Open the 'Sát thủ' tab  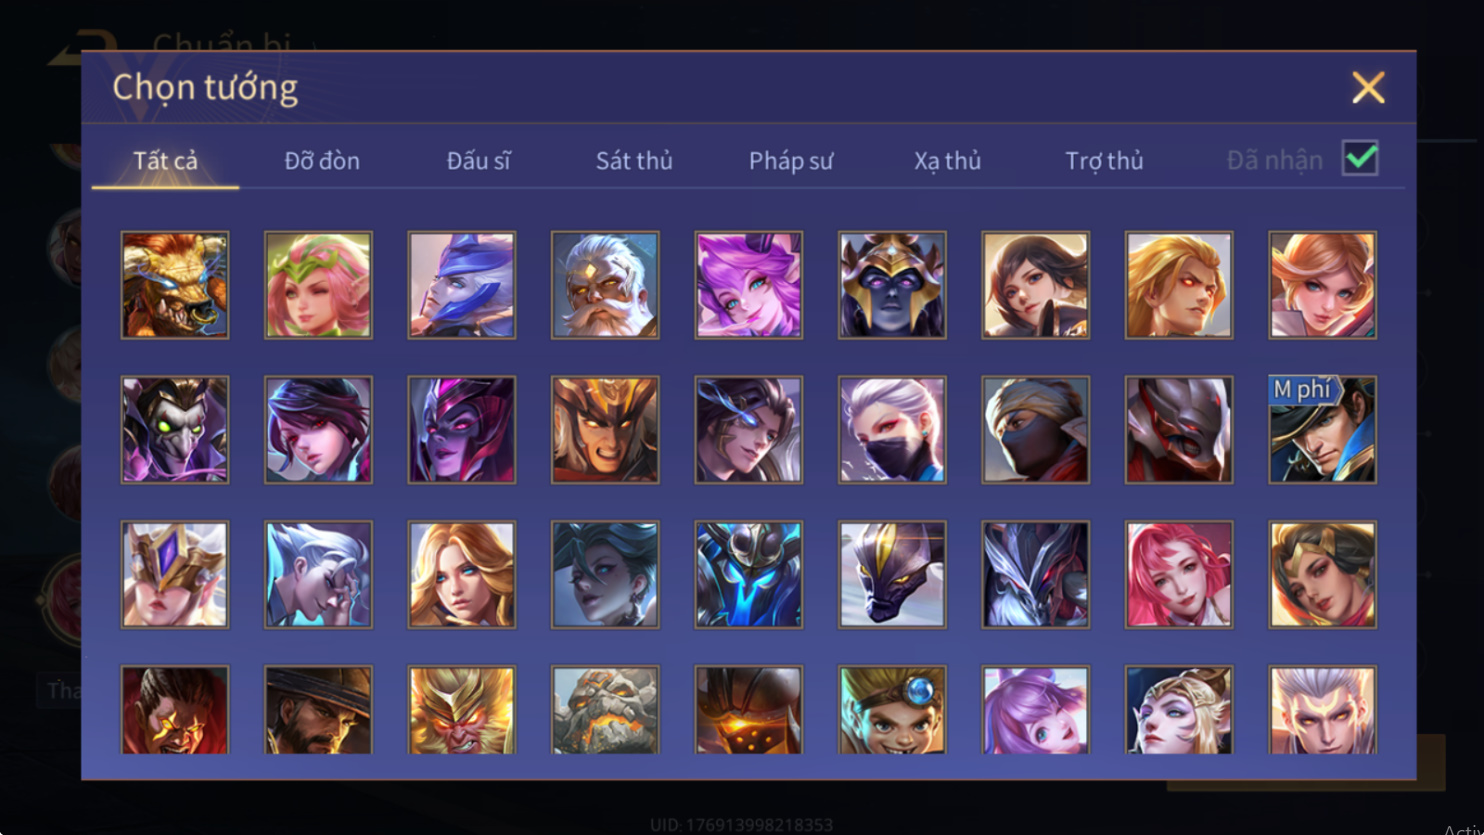click(634, 160)
